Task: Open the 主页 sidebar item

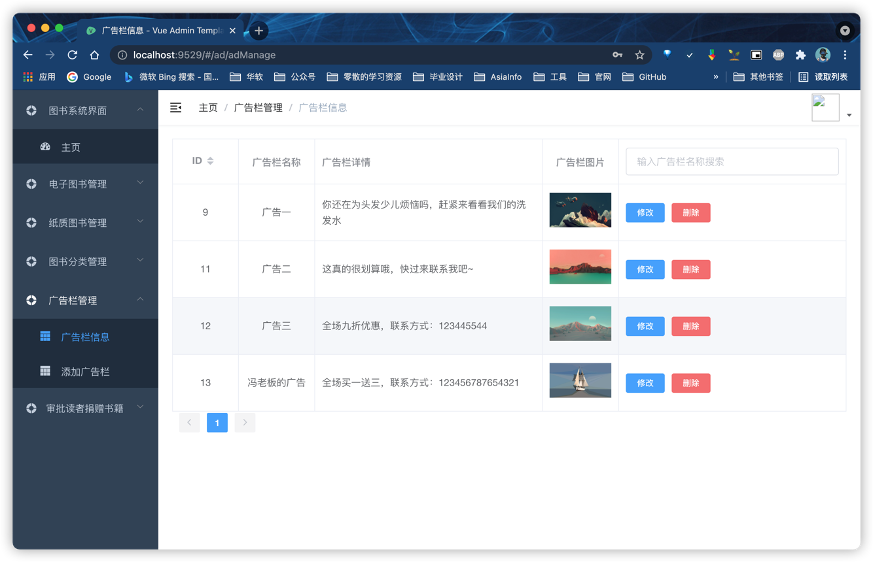Action: (x=85, y=147)
